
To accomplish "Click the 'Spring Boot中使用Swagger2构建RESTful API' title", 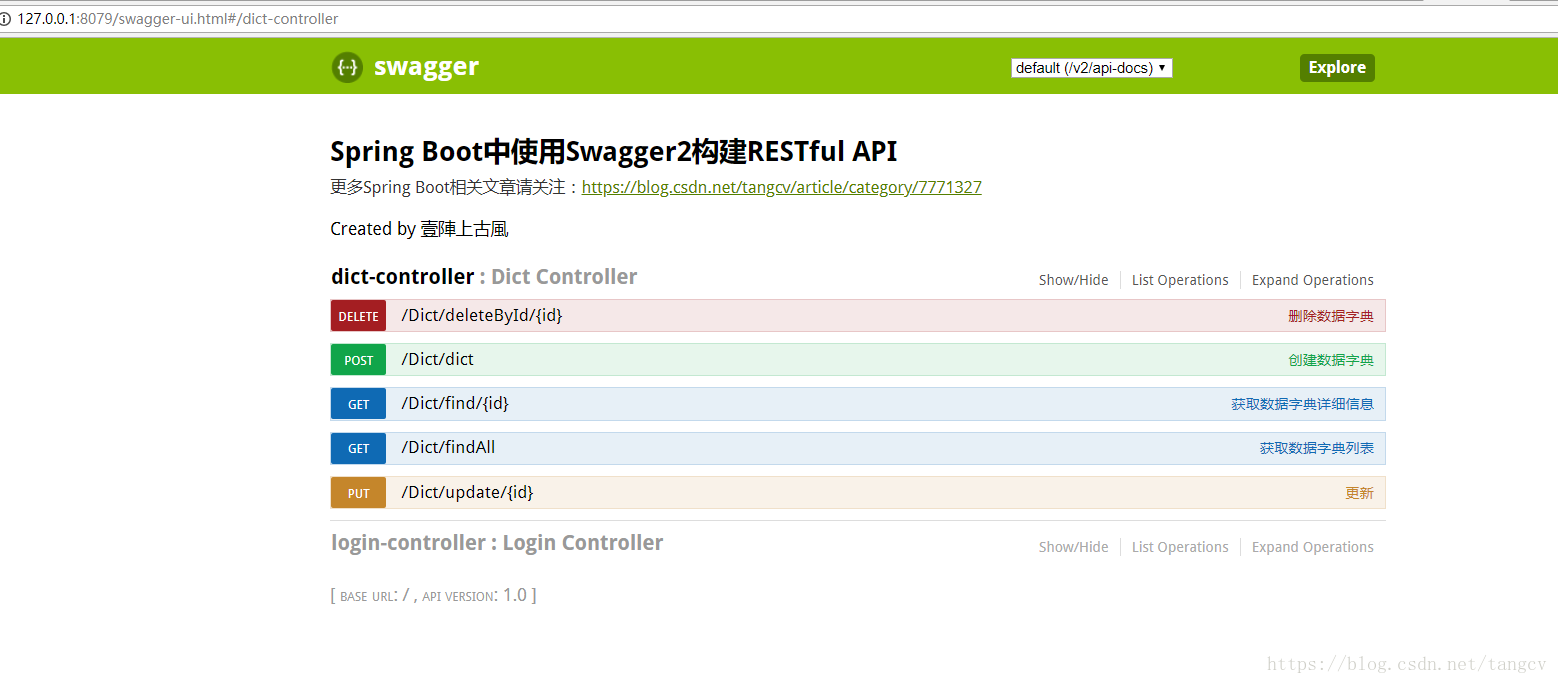I will [614, 152].
